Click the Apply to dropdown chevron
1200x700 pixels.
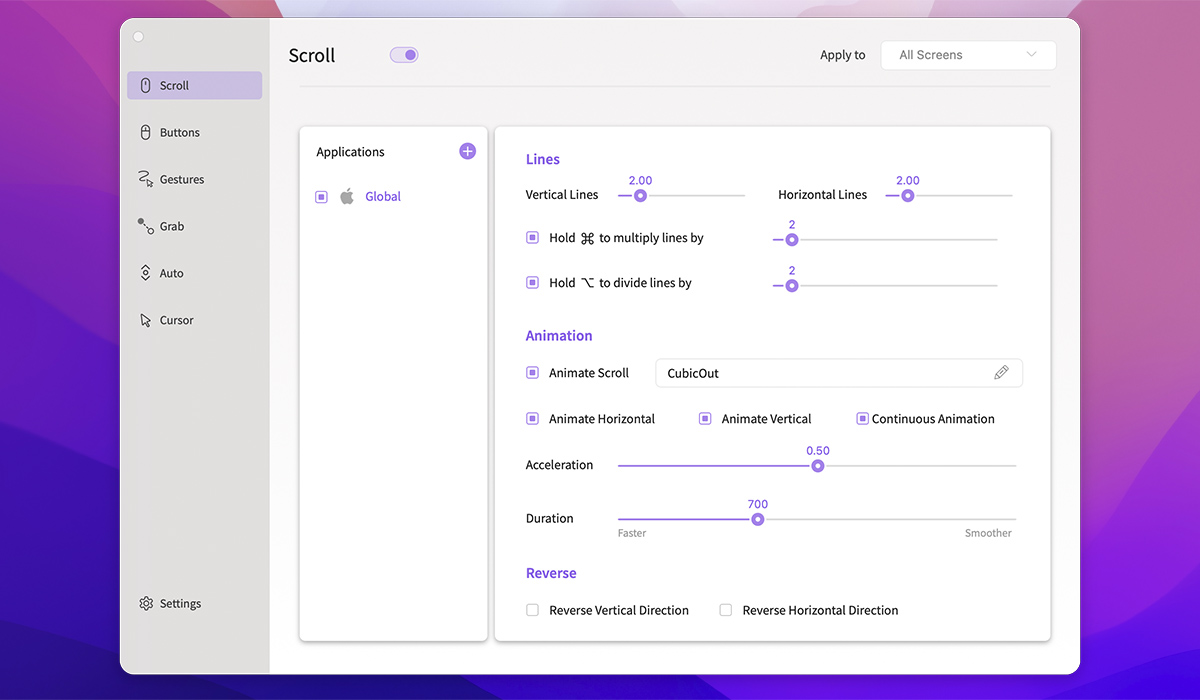1031,55
